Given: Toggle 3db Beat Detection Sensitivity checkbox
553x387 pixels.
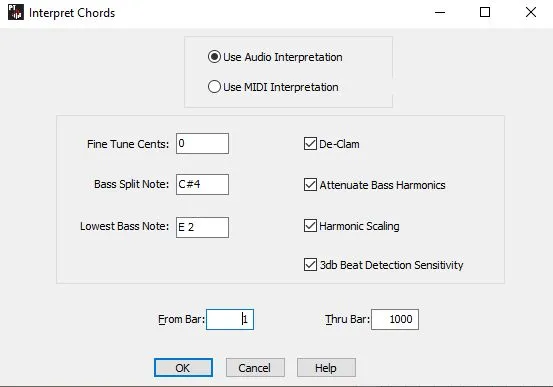Looking at the screenshot, I should 310,265.
